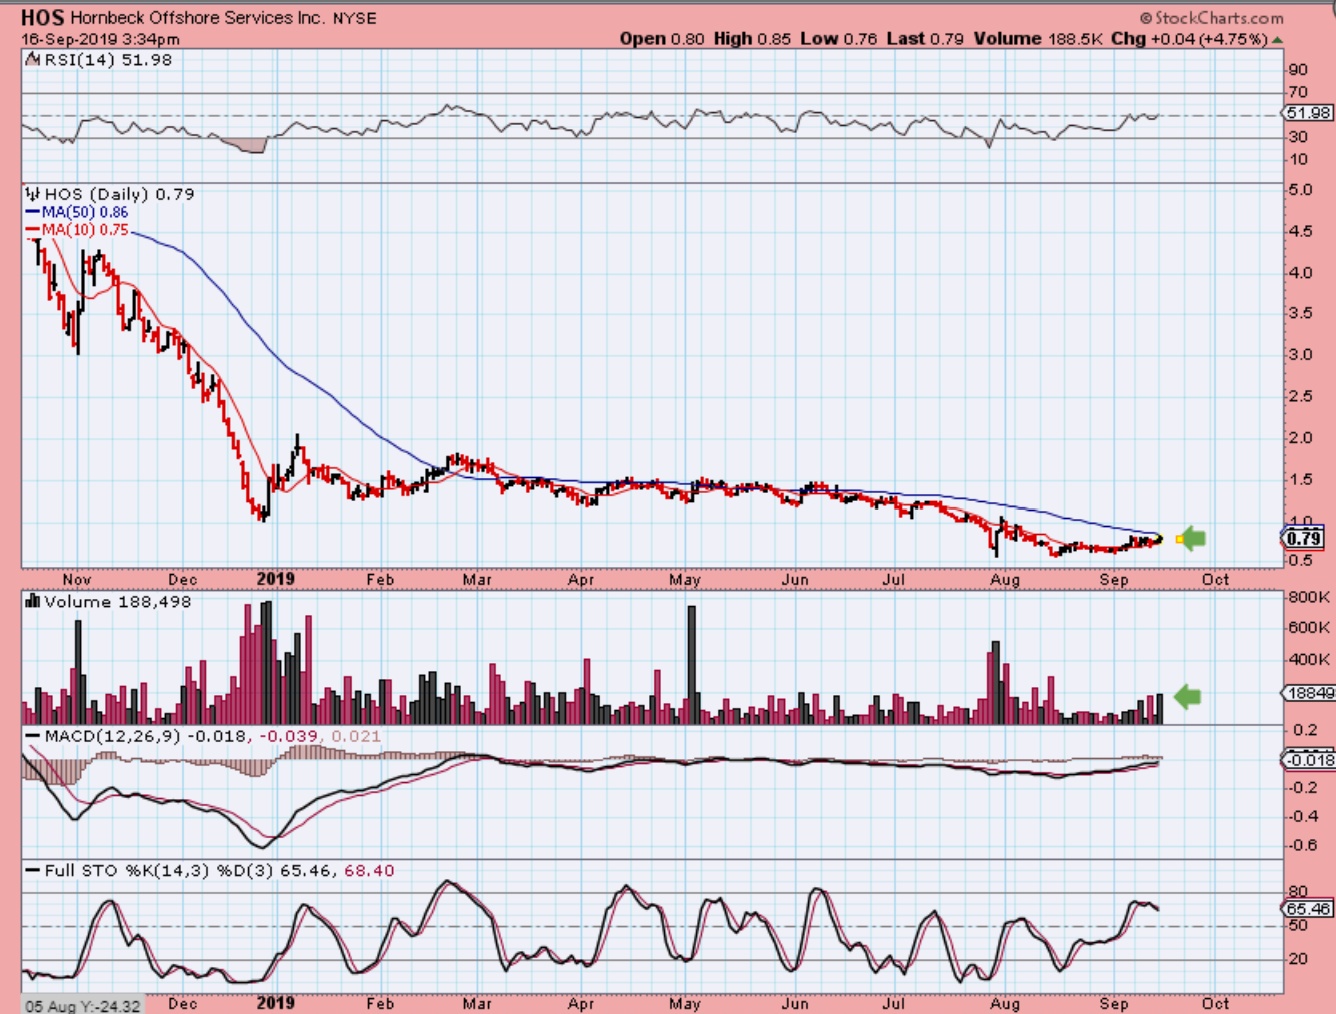Click the 1.5 price axis label
Viewport: 1336px width, 1014px height.
(1301, 479)
